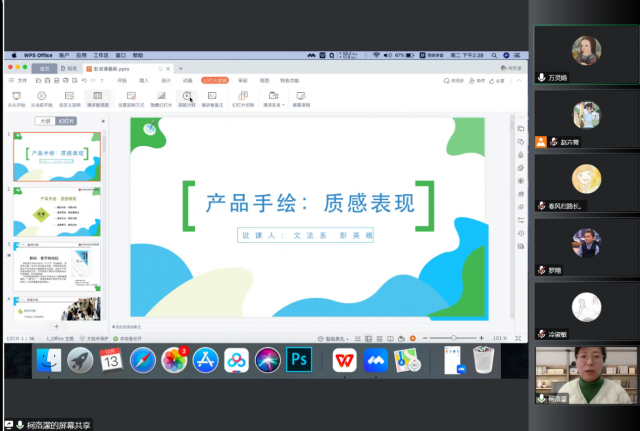Screen dimensions: 640x431
Task: Adjust the zoom slider in status bar
Action: (x=455, y=339)
